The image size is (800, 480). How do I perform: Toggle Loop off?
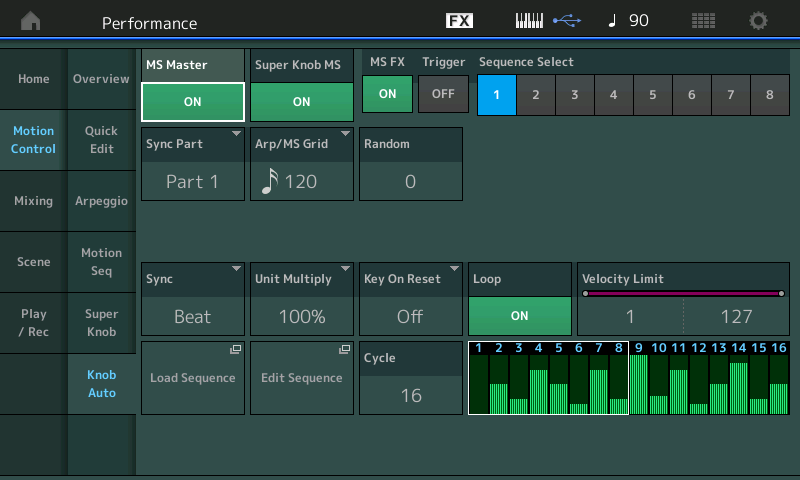[519, 315]
